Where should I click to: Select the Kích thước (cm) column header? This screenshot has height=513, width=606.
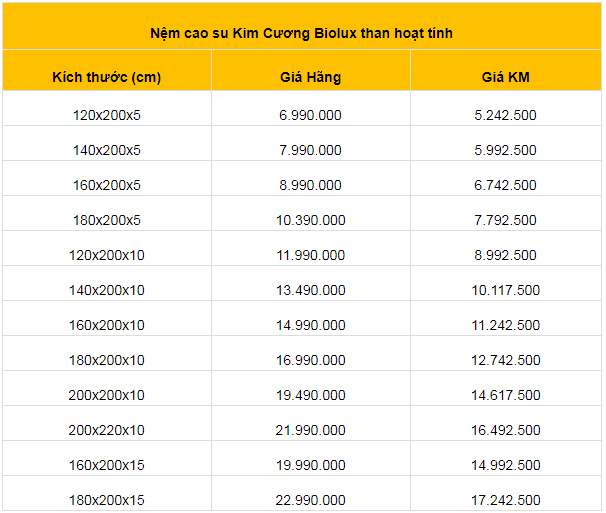coord(107,77)
